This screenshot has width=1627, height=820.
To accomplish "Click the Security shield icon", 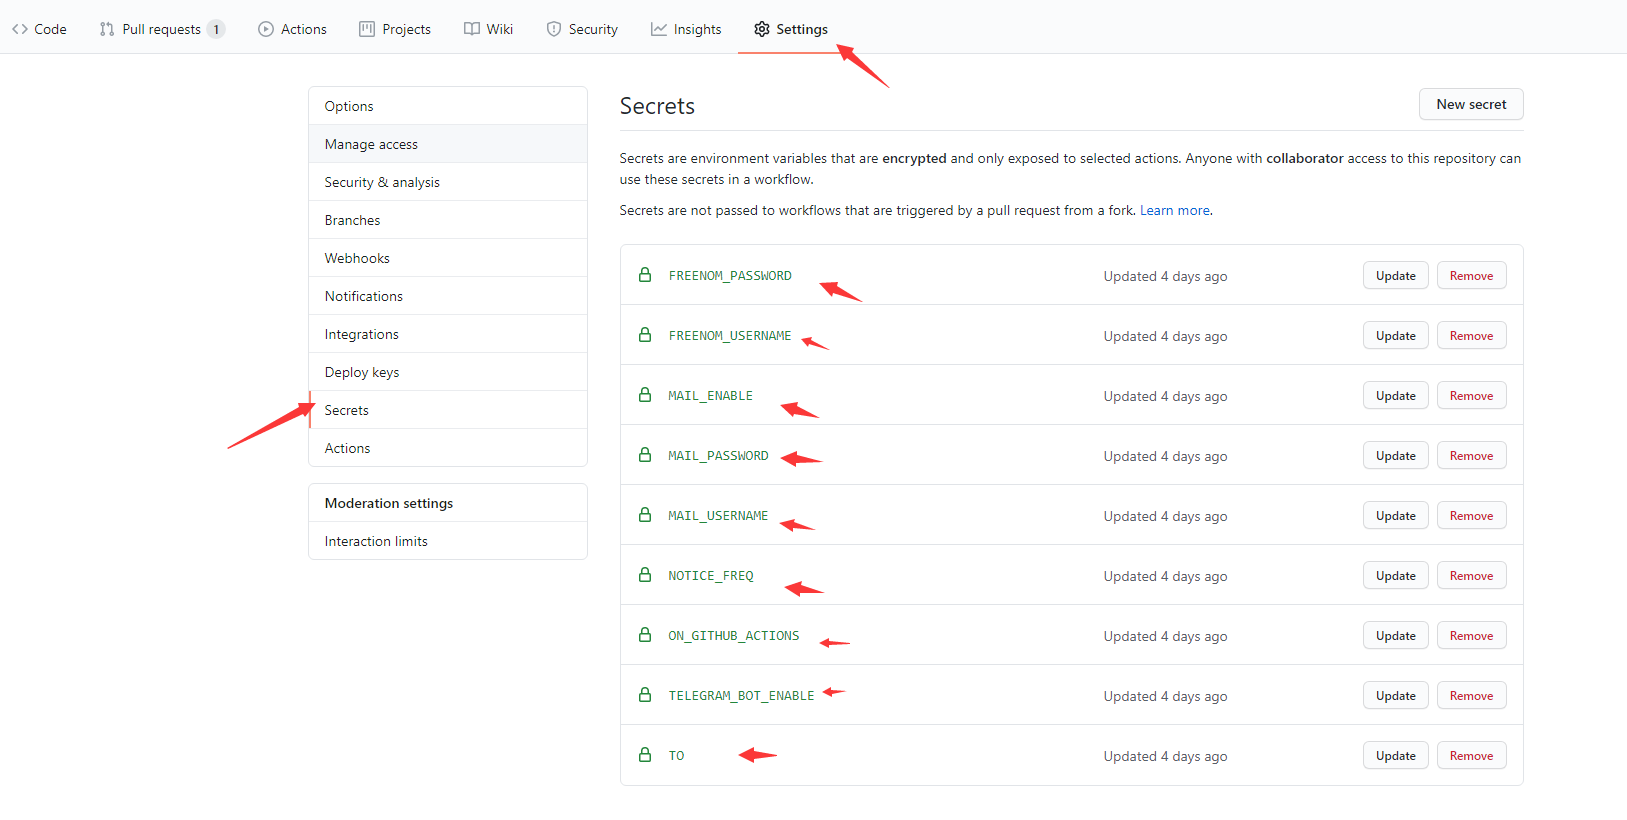I will [x=554, y=29].
